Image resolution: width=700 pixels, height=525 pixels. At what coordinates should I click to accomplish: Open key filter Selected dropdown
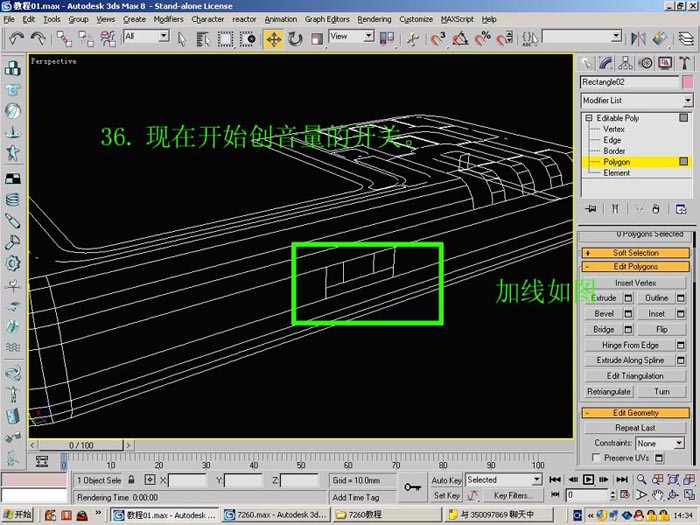[504, 480]
